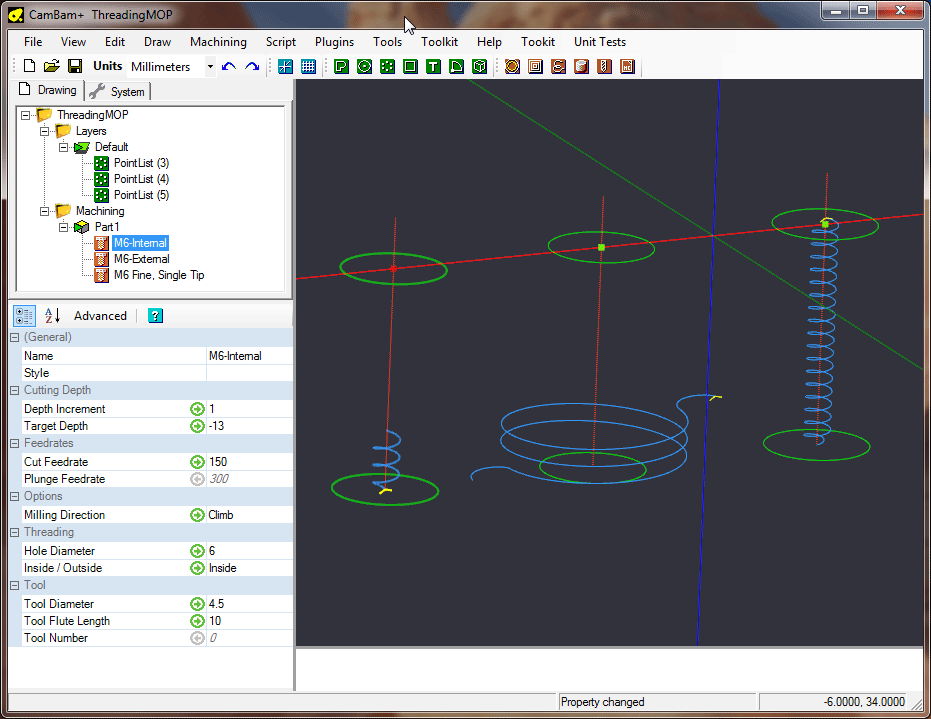This screenshot has width=931, height=719.
Task: Open the Units Millimeters dropdown
Action: [x=210, y=67]
